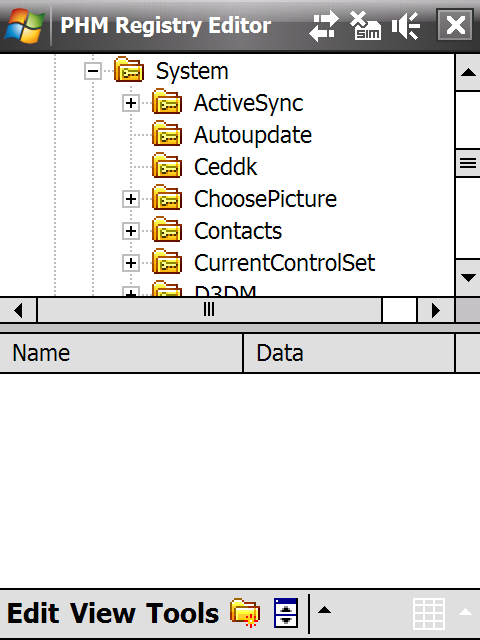The width and height of the screenshot is (480, 640).
Task: Click the split pane toggle toolbar icon
Action: (286, 613)
